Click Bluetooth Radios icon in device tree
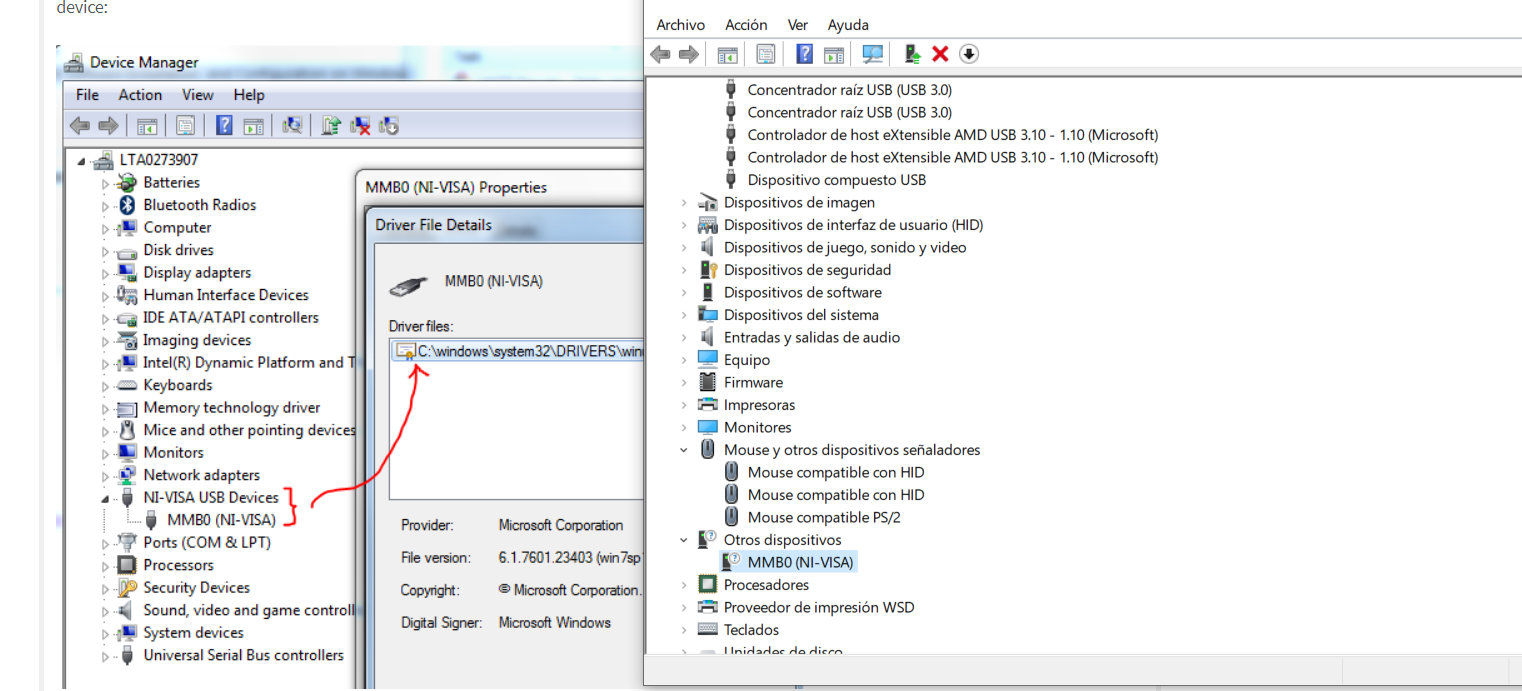The image size is (1522, 691). pos(127,205)
